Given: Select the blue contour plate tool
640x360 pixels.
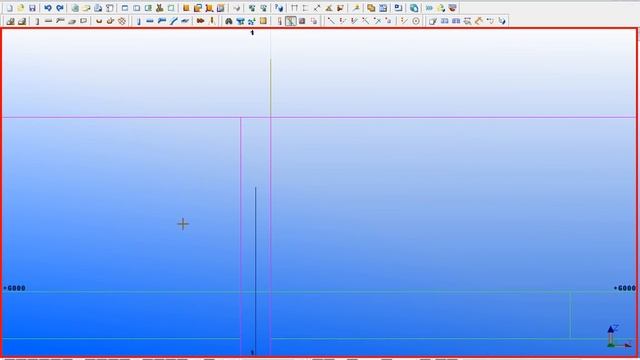Looking at the screenshot, I should [x=185, y=21].
